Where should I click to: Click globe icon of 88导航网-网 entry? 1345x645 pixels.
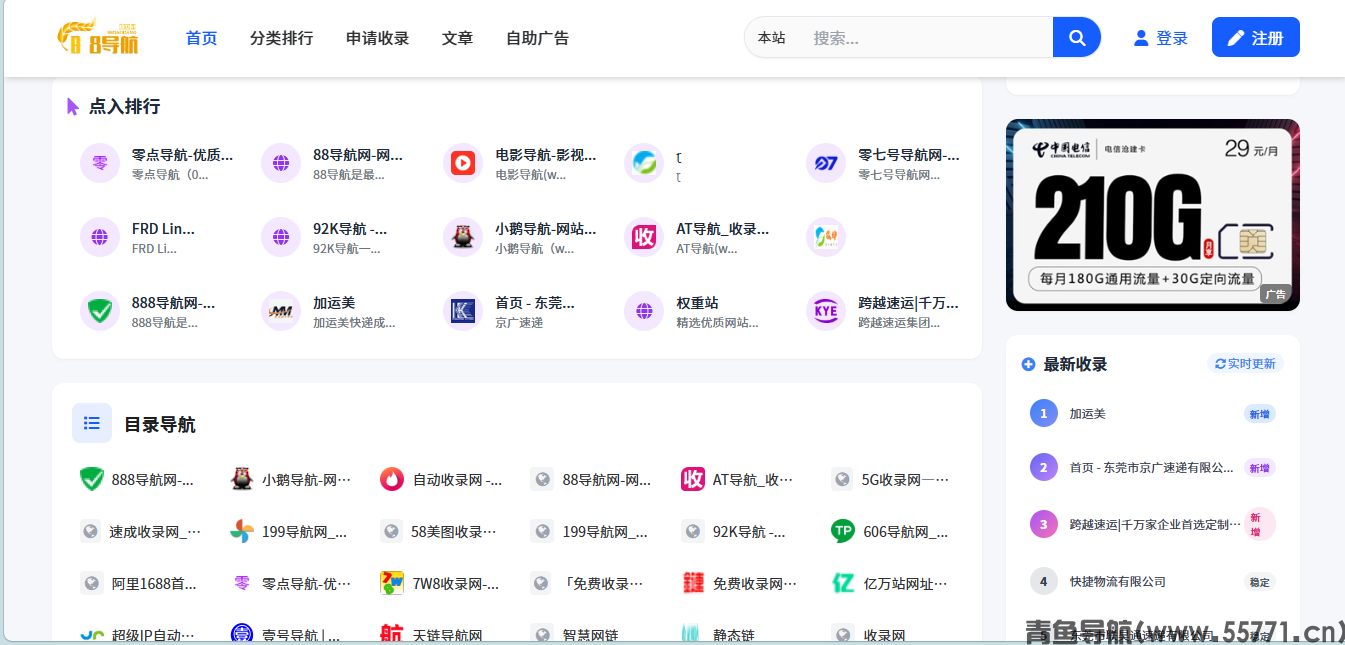click(x=281, y=163)
